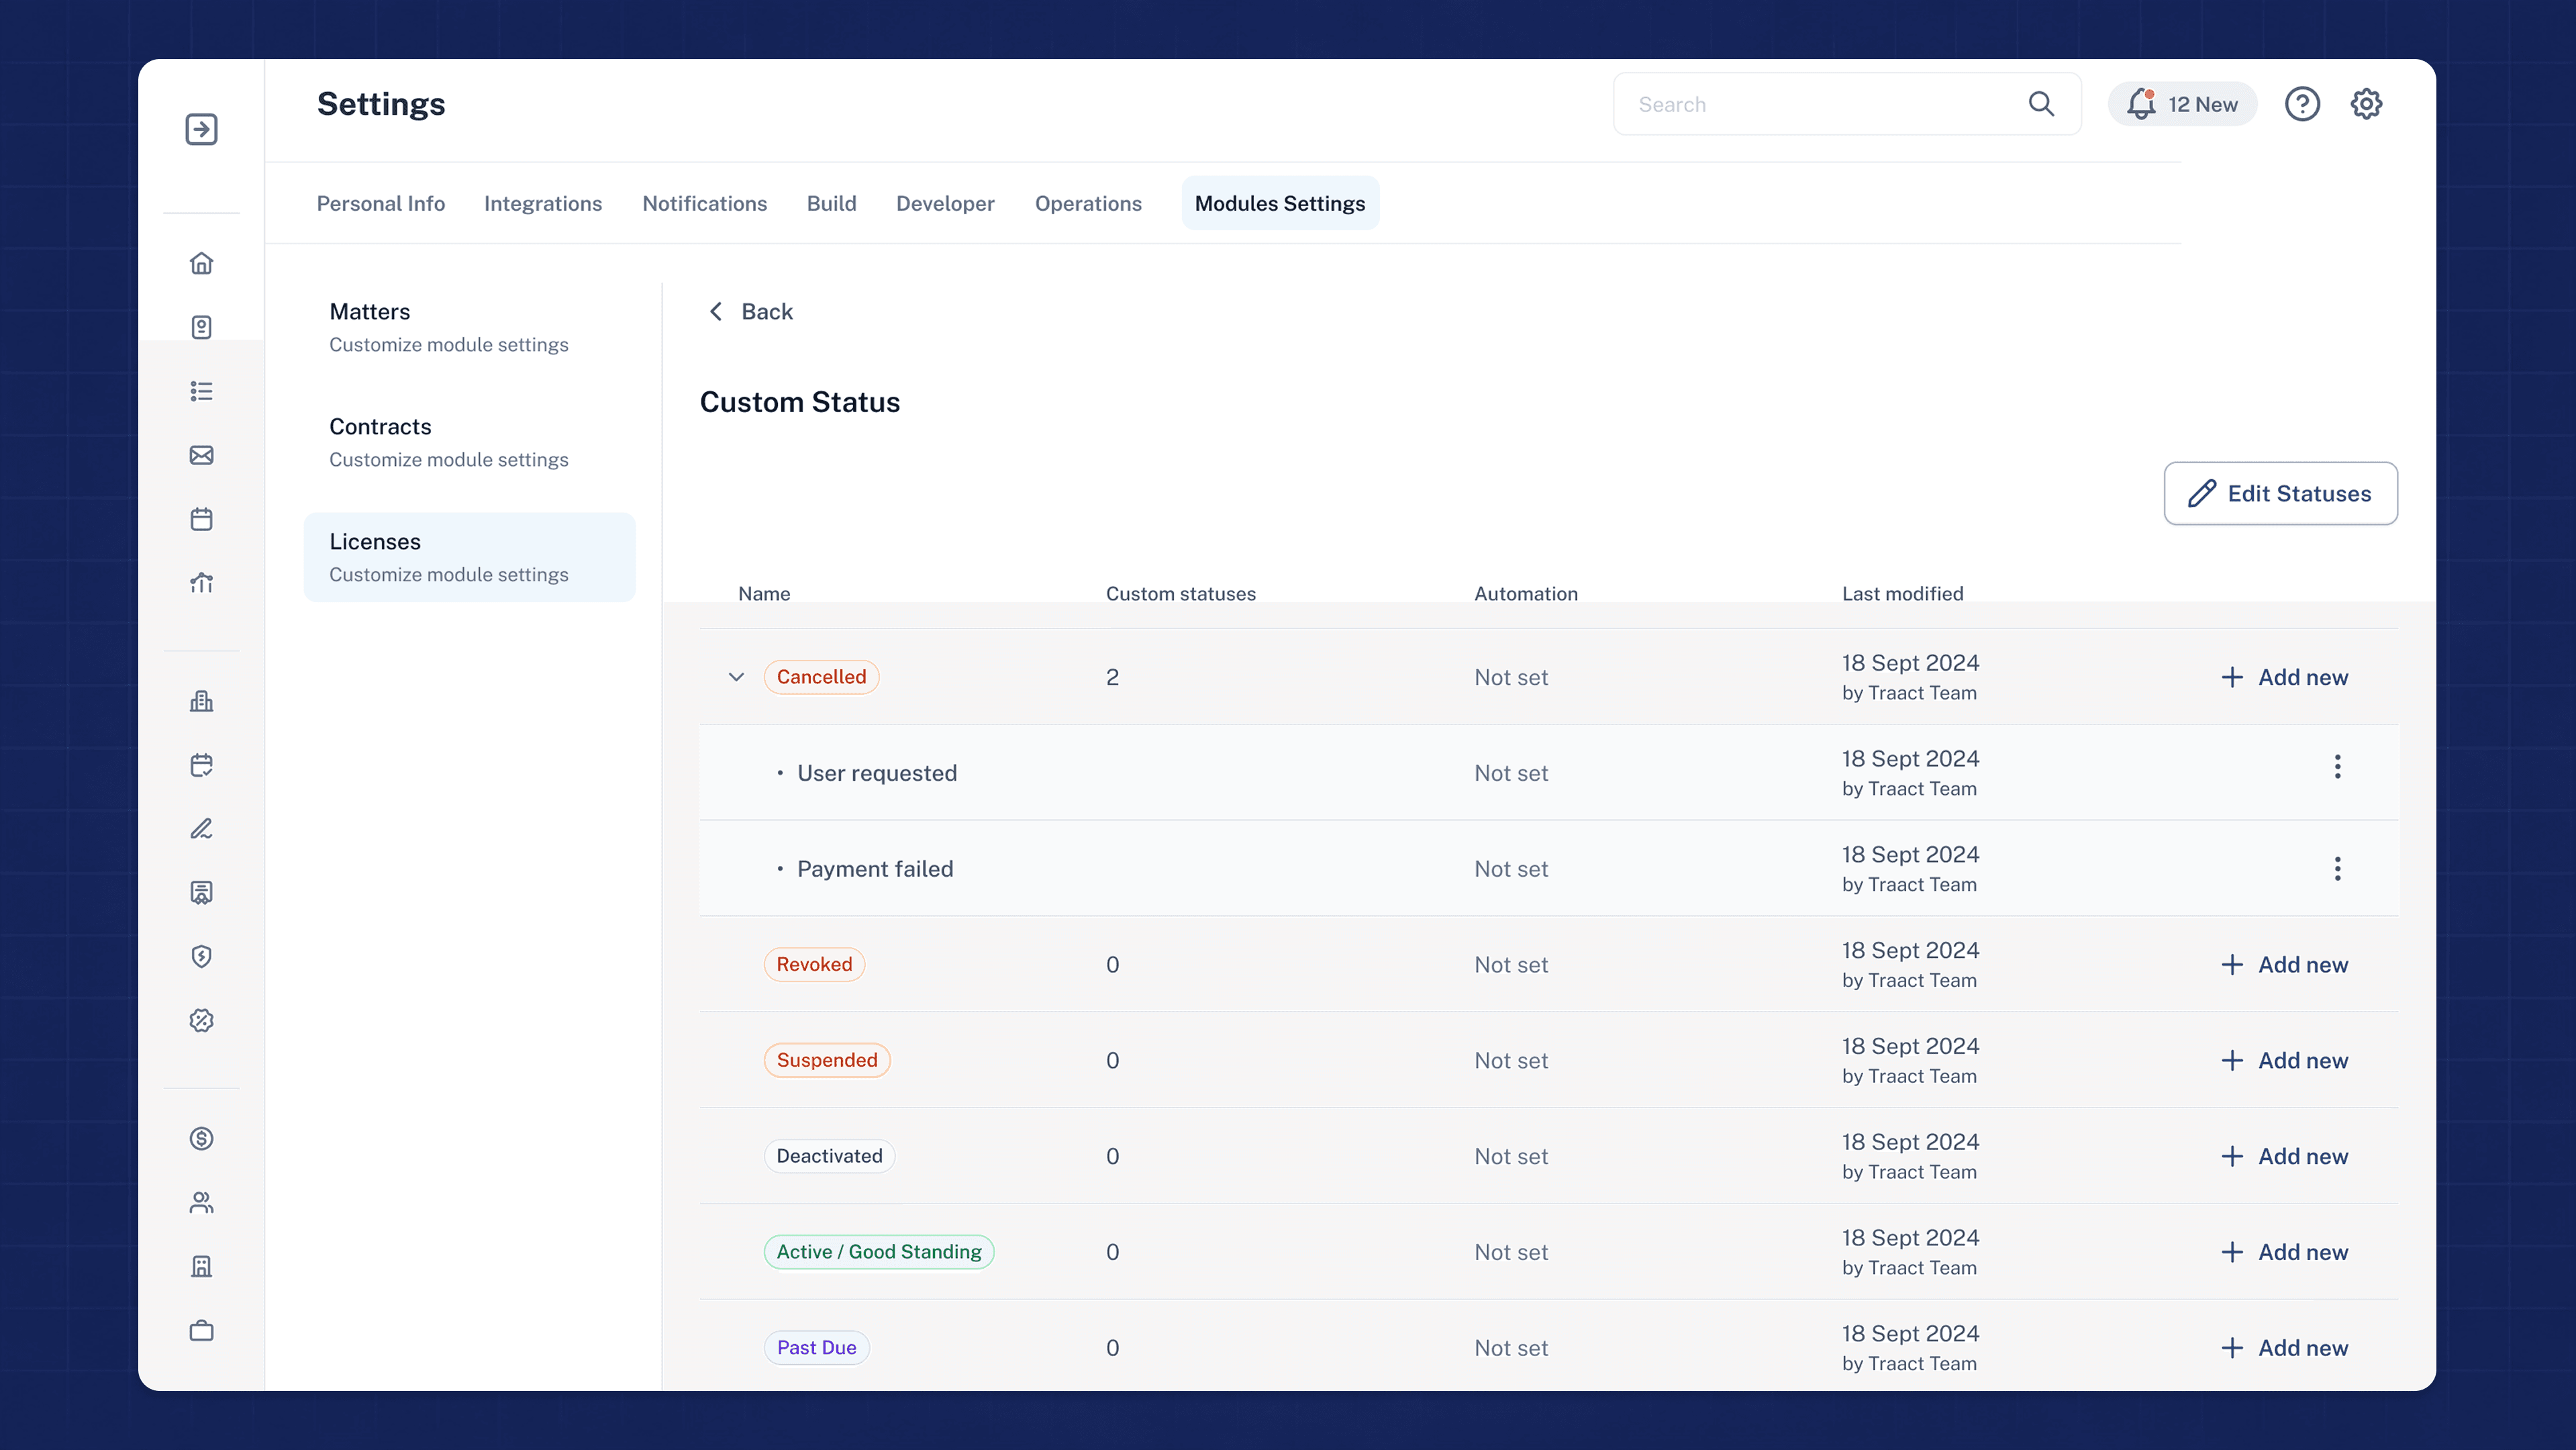Screen dimensions: 2576x1450
Task: Switch to Notifications tab
Action: [x=704, y=203]
